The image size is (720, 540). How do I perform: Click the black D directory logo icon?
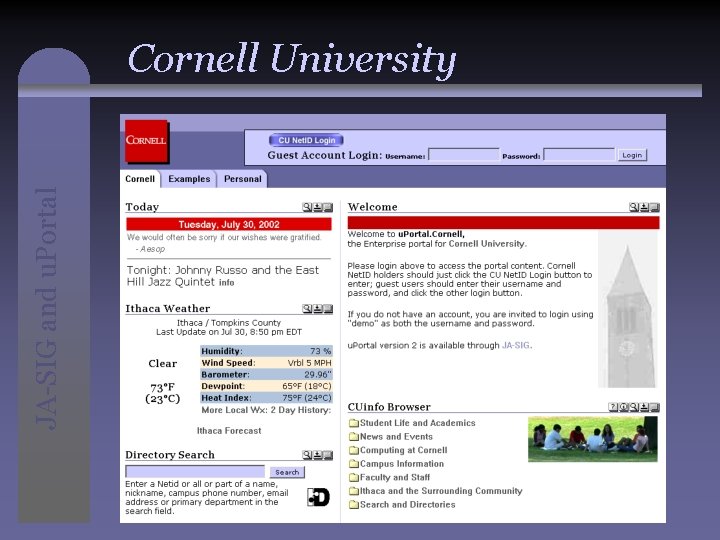pyautogui.click(x=318, y=497)
